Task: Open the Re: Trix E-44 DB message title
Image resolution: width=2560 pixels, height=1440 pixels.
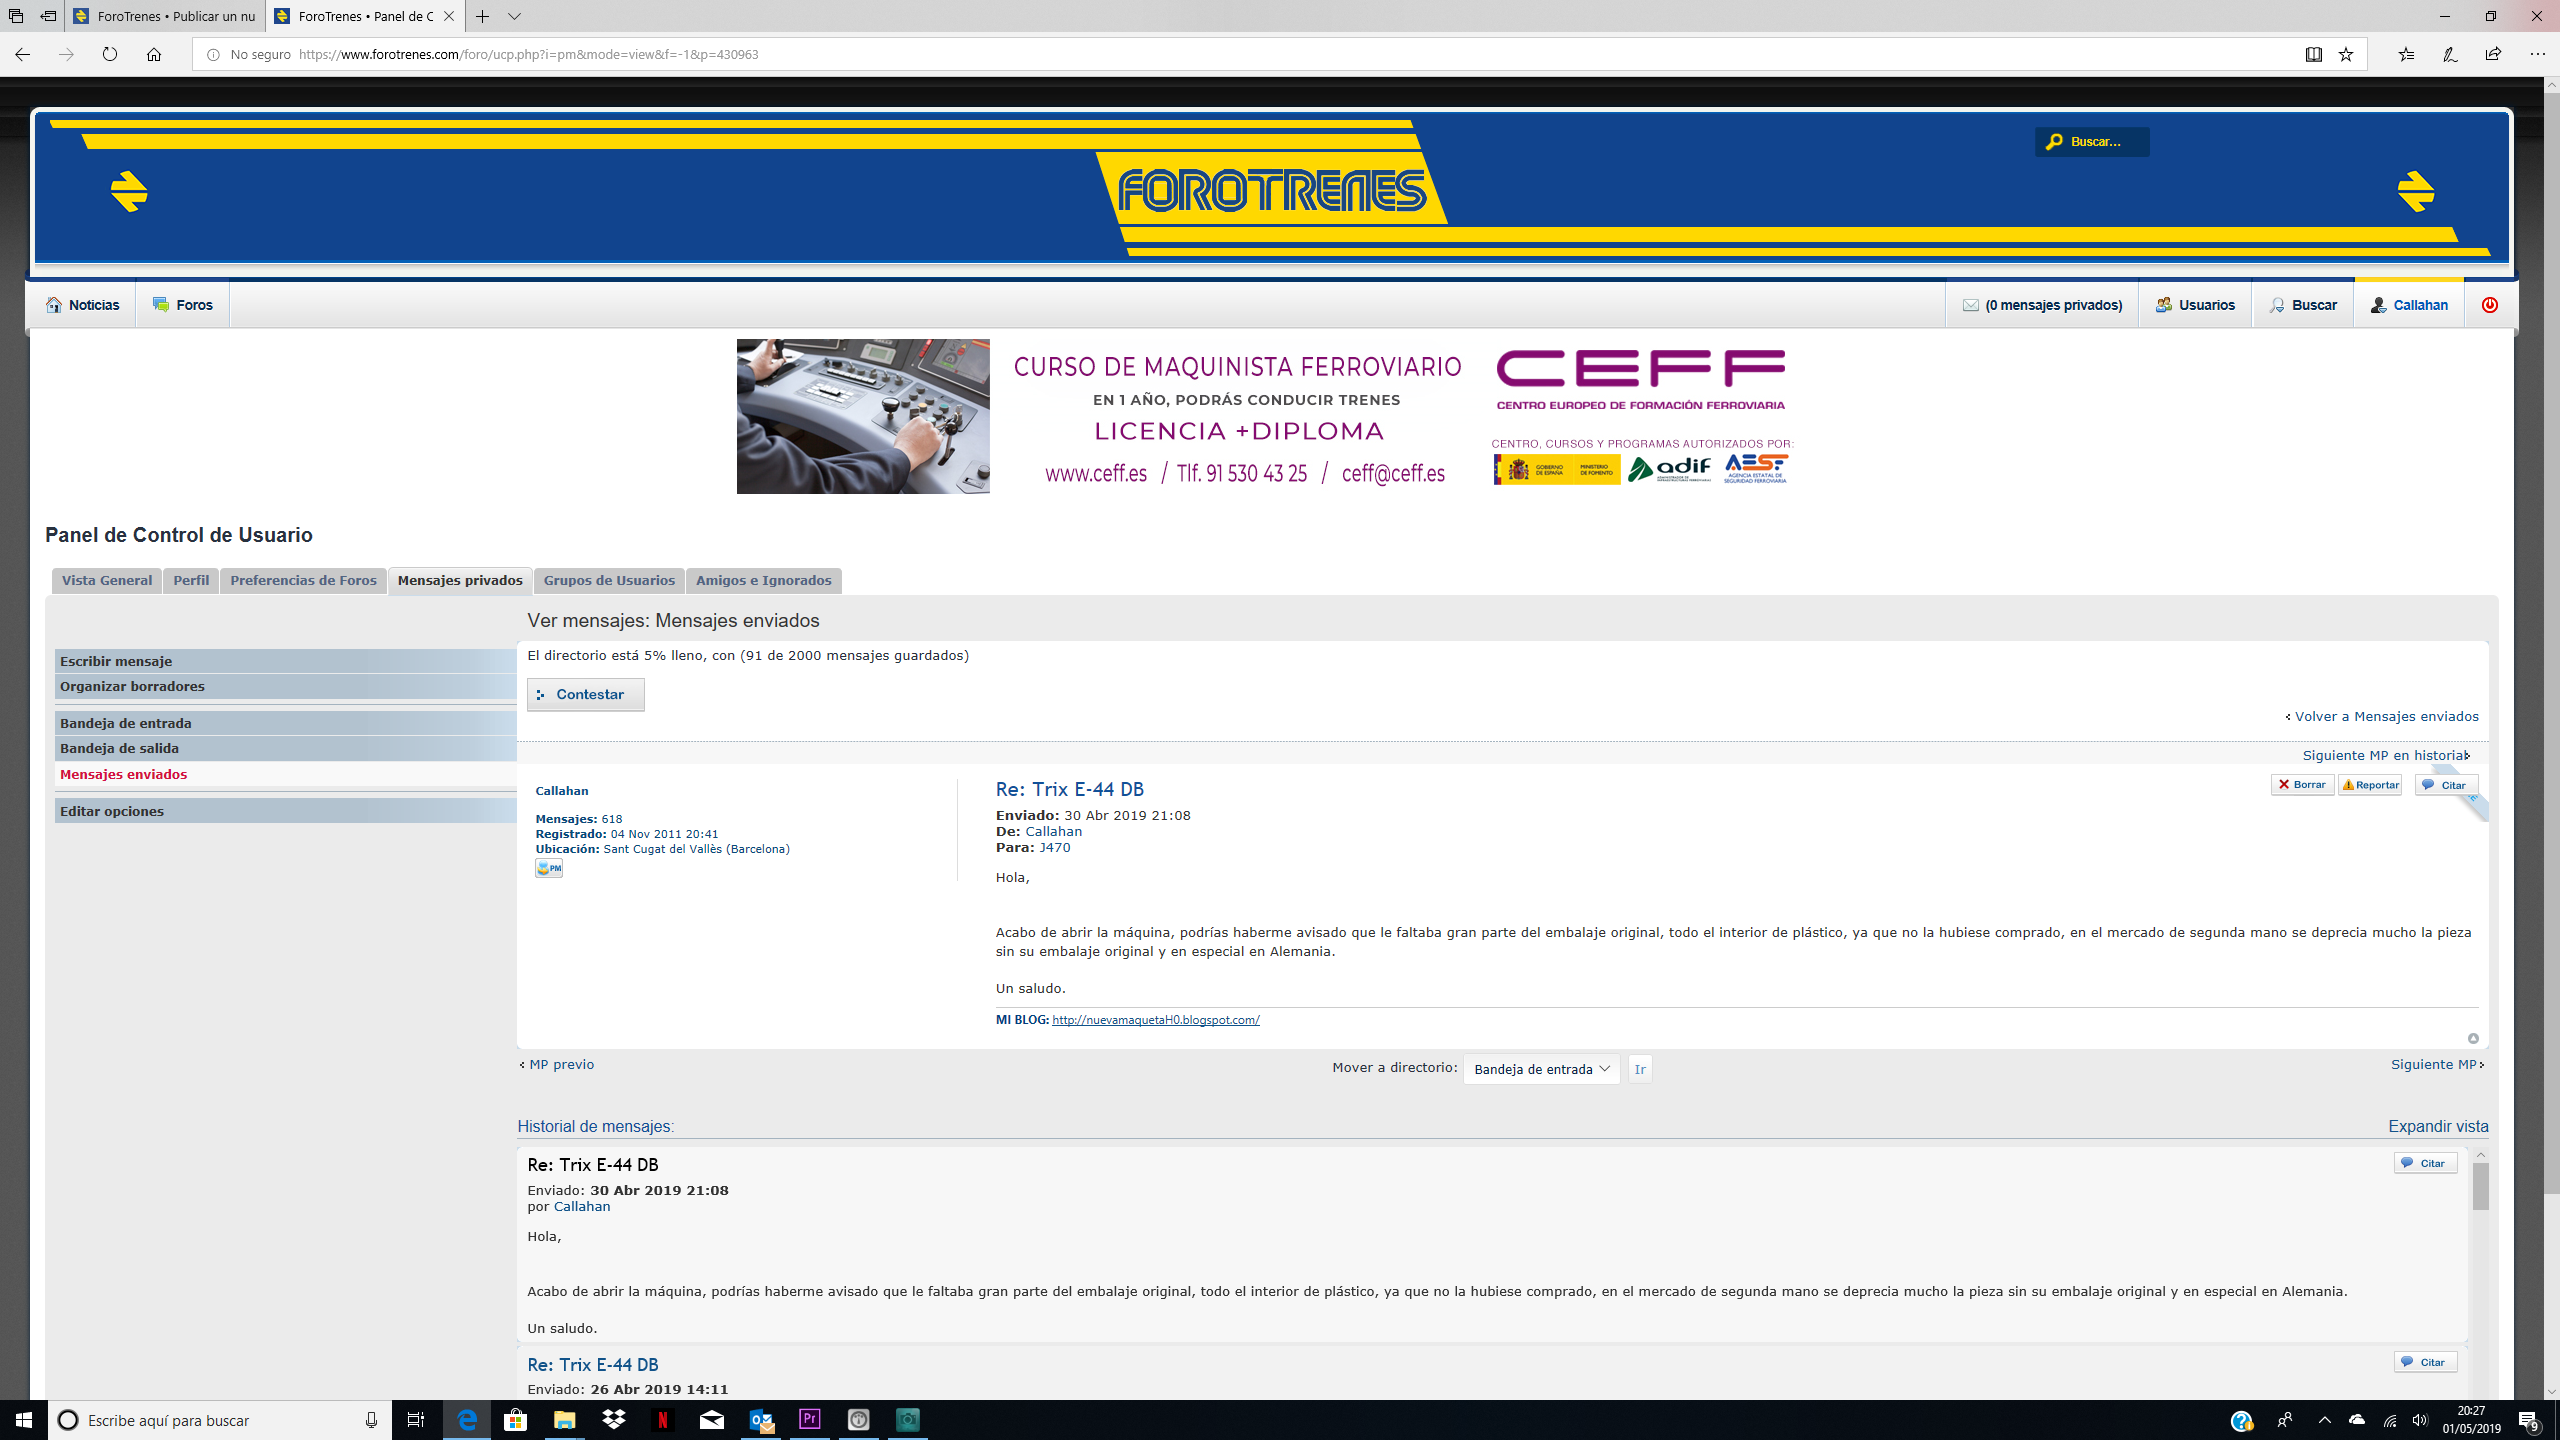Action: (1069, 789)
